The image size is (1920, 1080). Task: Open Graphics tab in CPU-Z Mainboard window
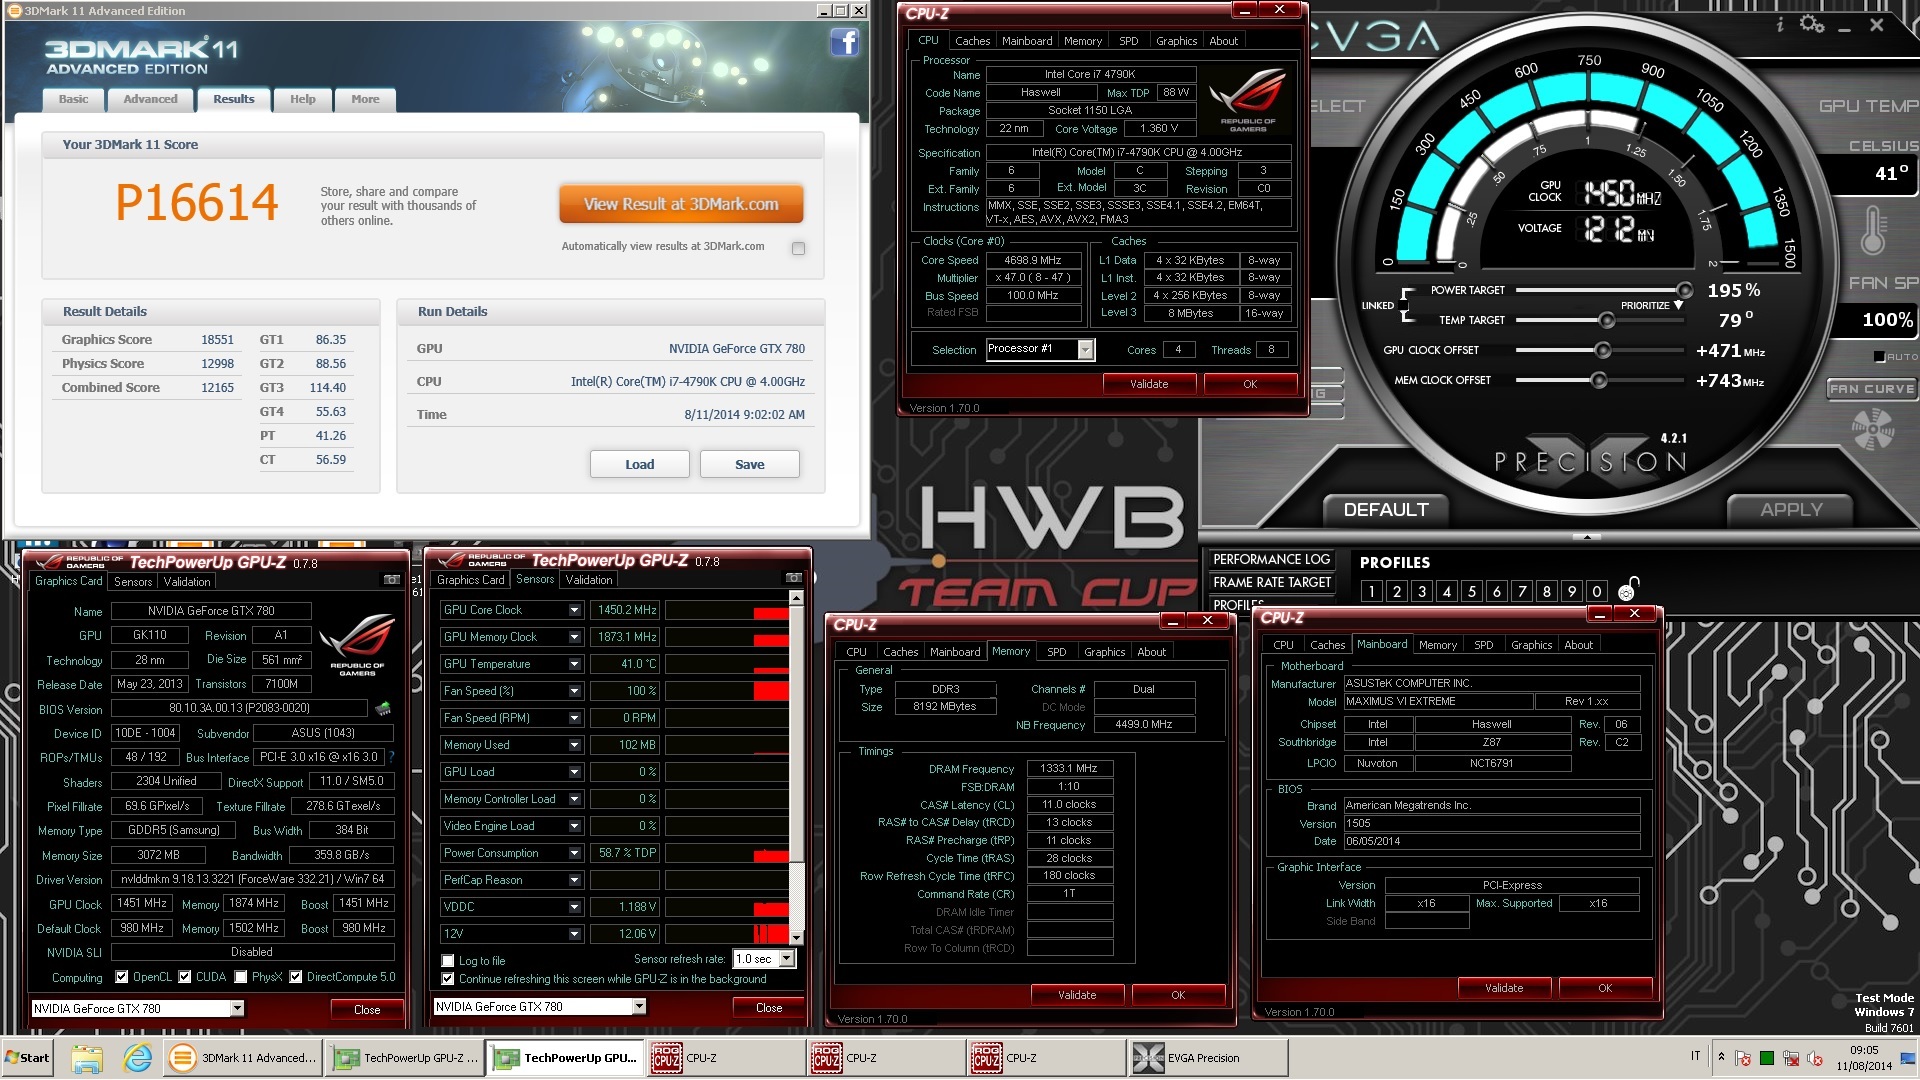pyautogui.click(x=1532, y=645)
